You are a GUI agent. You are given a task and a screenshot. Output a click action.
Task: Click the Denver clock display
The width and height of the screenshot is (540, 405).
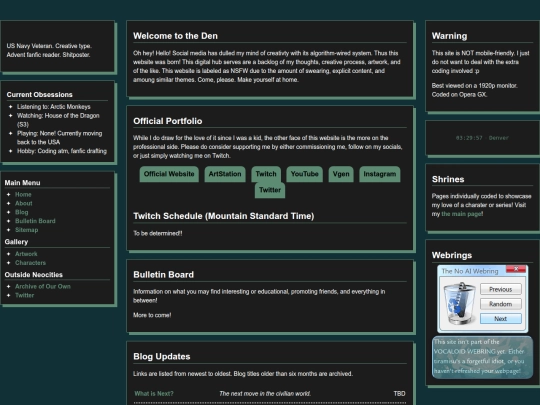click(482, 138)
